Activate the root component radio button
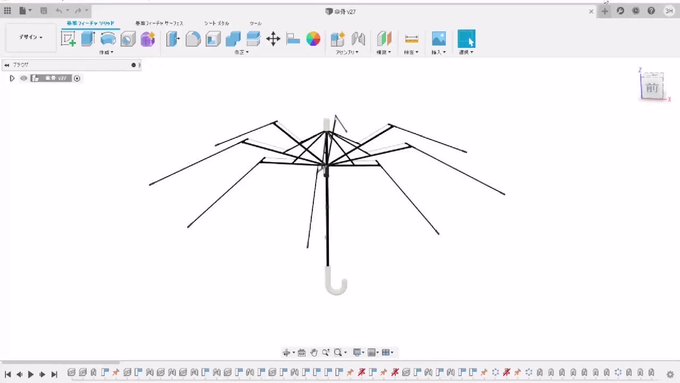 pyautogui.click(x=77, y=79)
